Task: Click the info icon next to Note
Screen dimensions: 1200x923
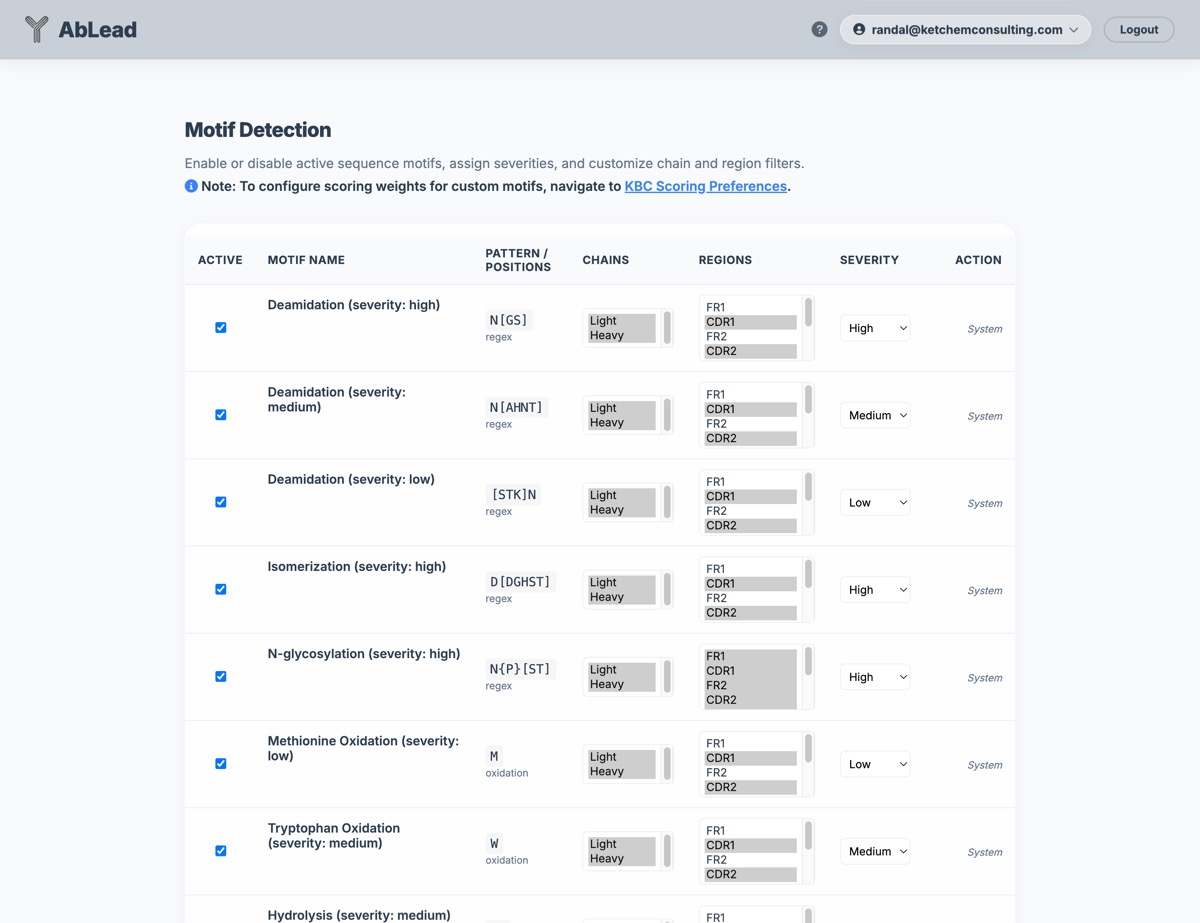Action: click(x=191, y=186)
